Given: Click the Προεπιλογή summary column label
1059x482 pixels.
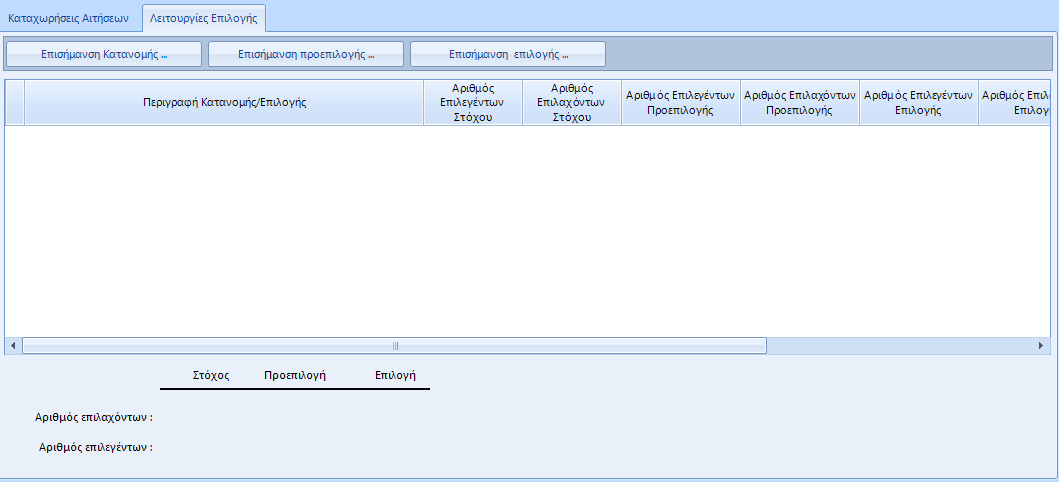Looking at the screenshot, I should click(296, 375).
